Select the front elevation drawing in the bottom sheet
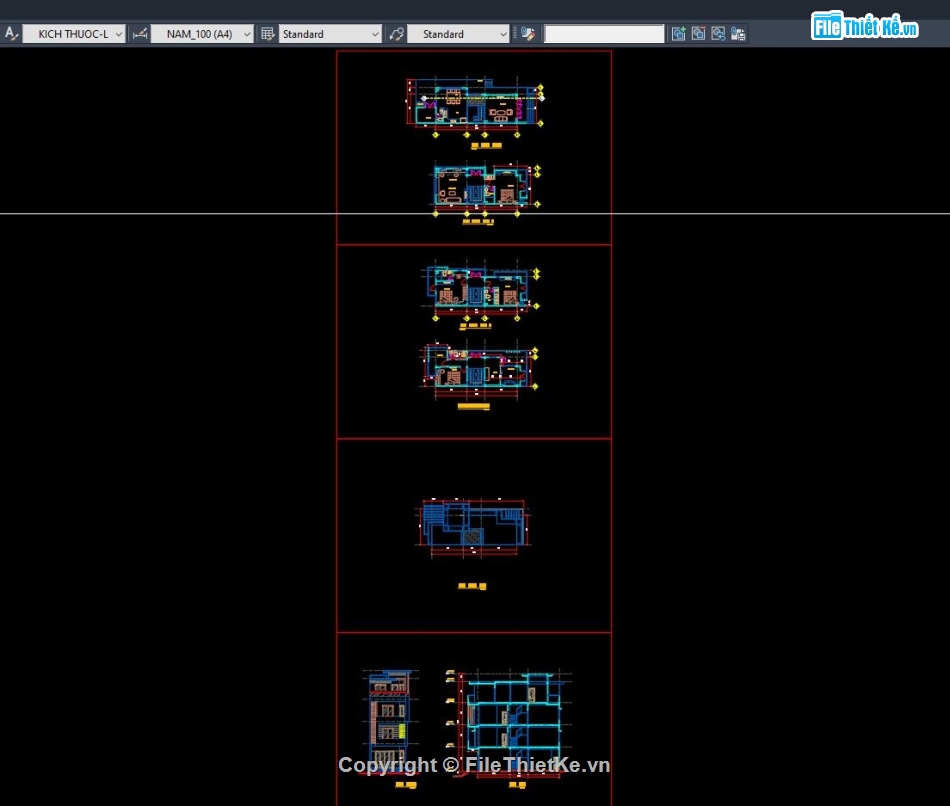 click(x=387, y=710)
